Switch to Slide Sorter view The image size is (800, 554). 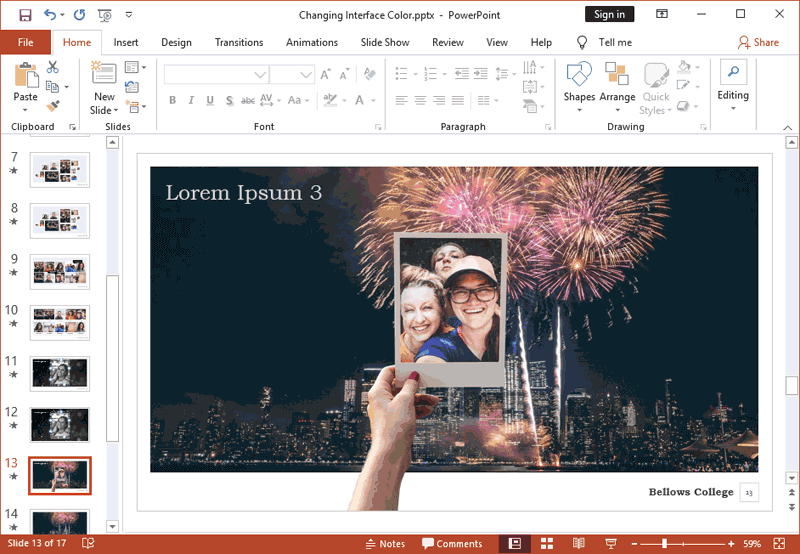547,544
